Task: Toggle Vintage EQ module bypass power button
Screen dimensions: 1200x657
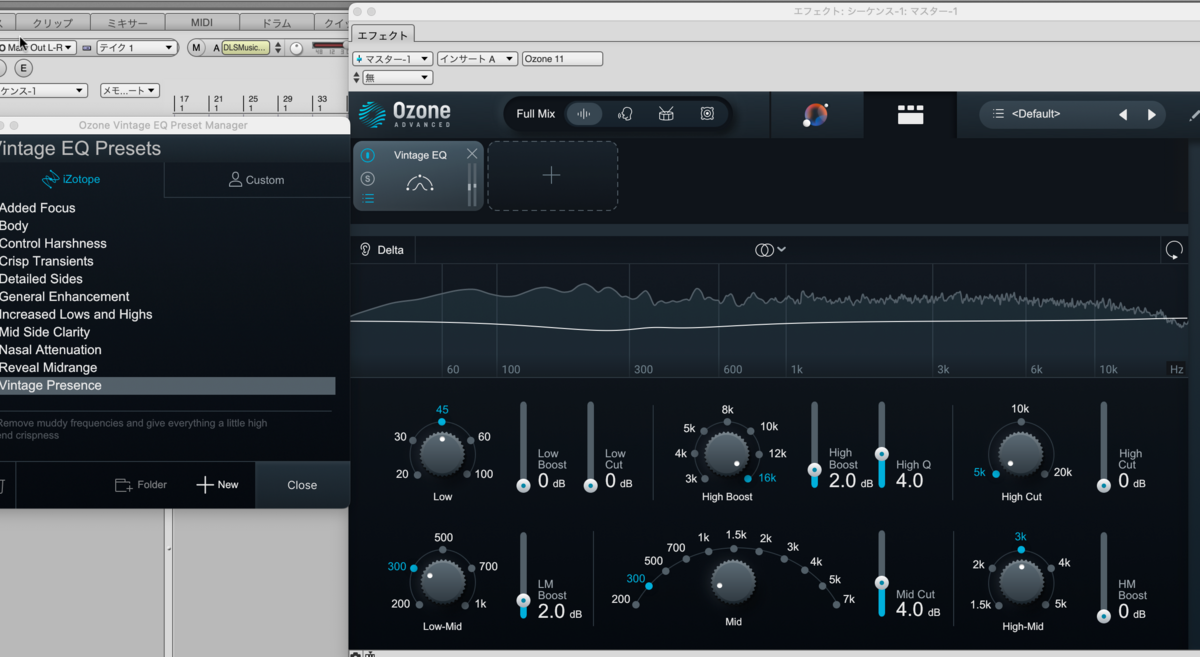Action: point(367,156)
